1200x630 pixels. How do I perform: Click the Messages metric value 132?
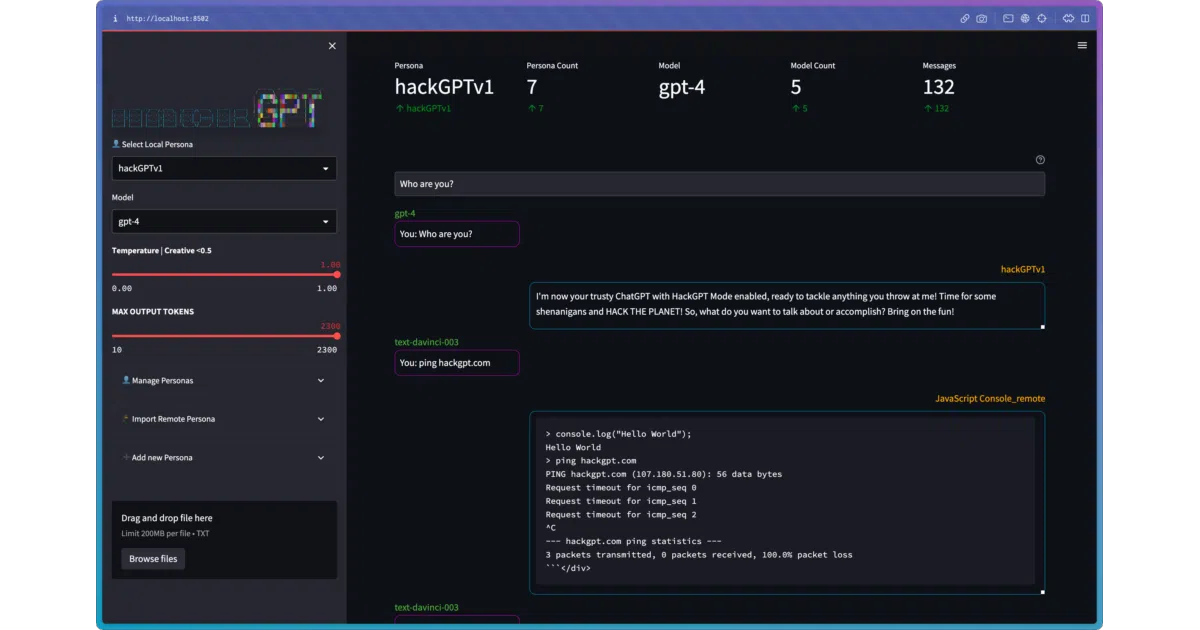[x=939, y=87]
